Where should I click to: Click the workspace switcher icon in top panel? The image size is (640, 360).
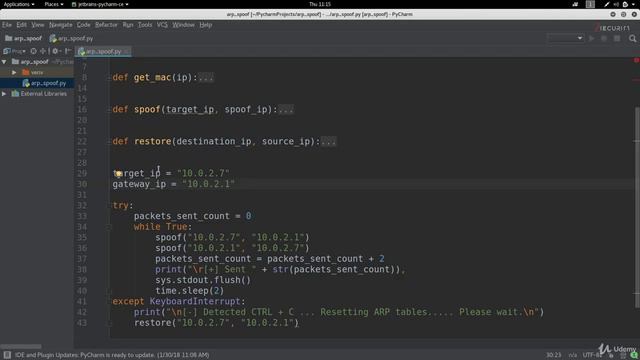(x=590, y=4)
